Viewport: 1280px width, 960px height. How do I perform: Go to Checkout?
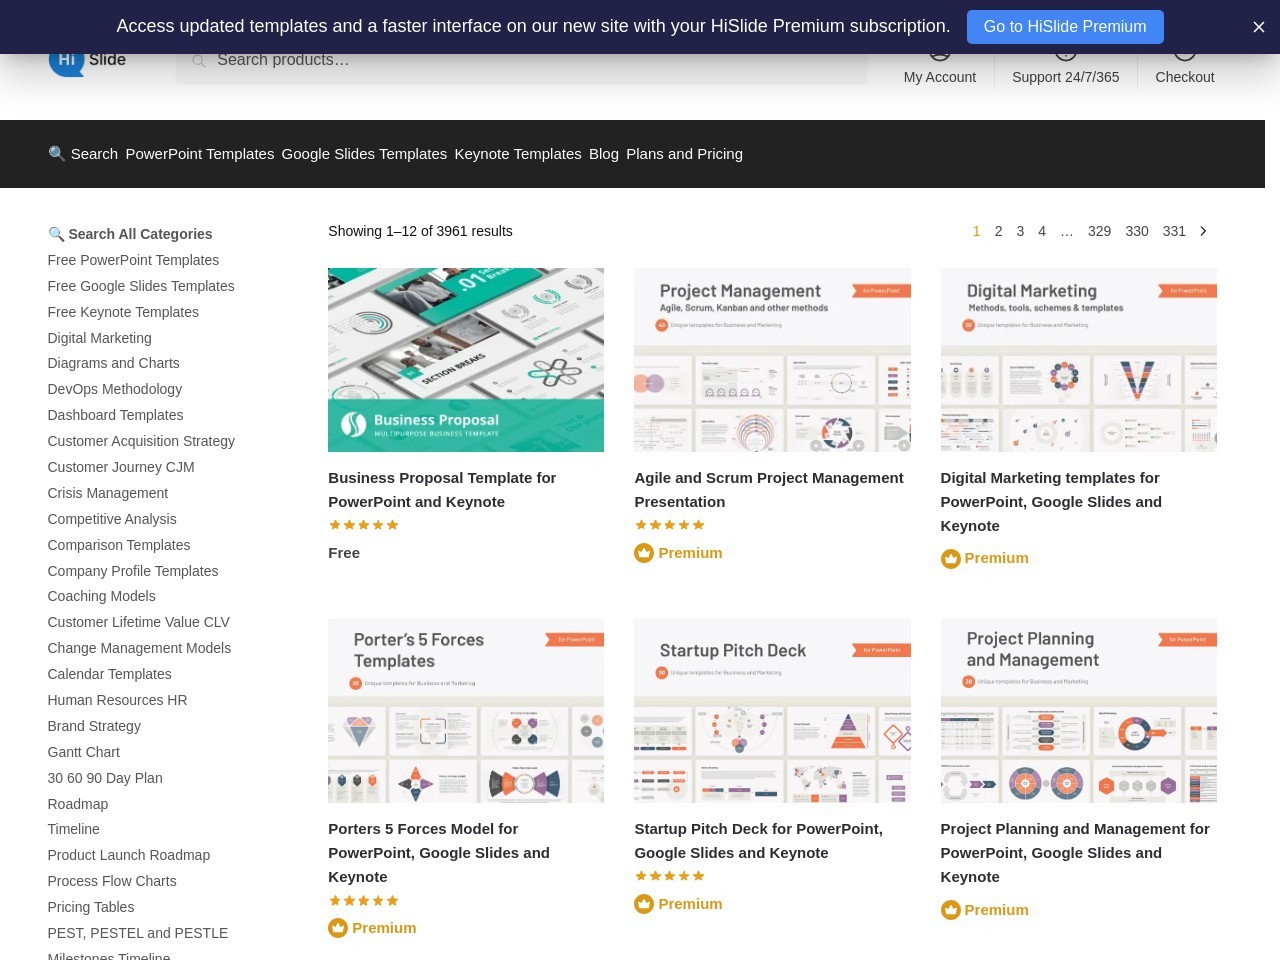[1184, 70]
